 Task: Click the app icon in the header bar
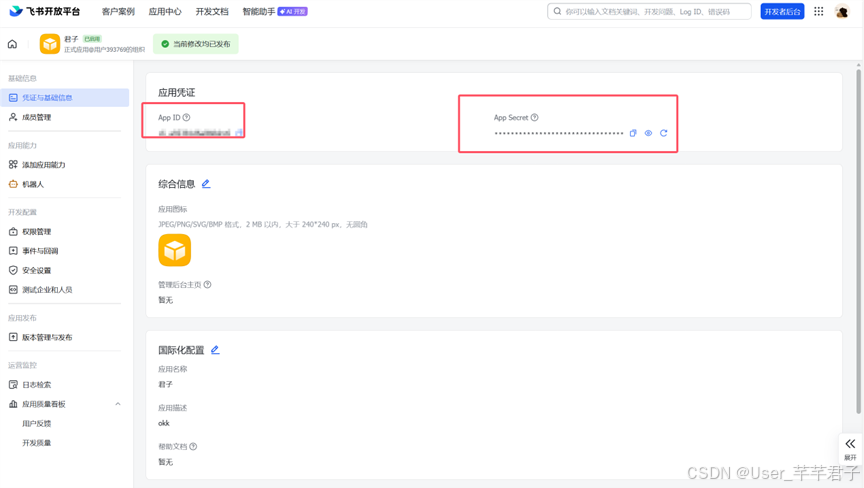click(50, 44)
